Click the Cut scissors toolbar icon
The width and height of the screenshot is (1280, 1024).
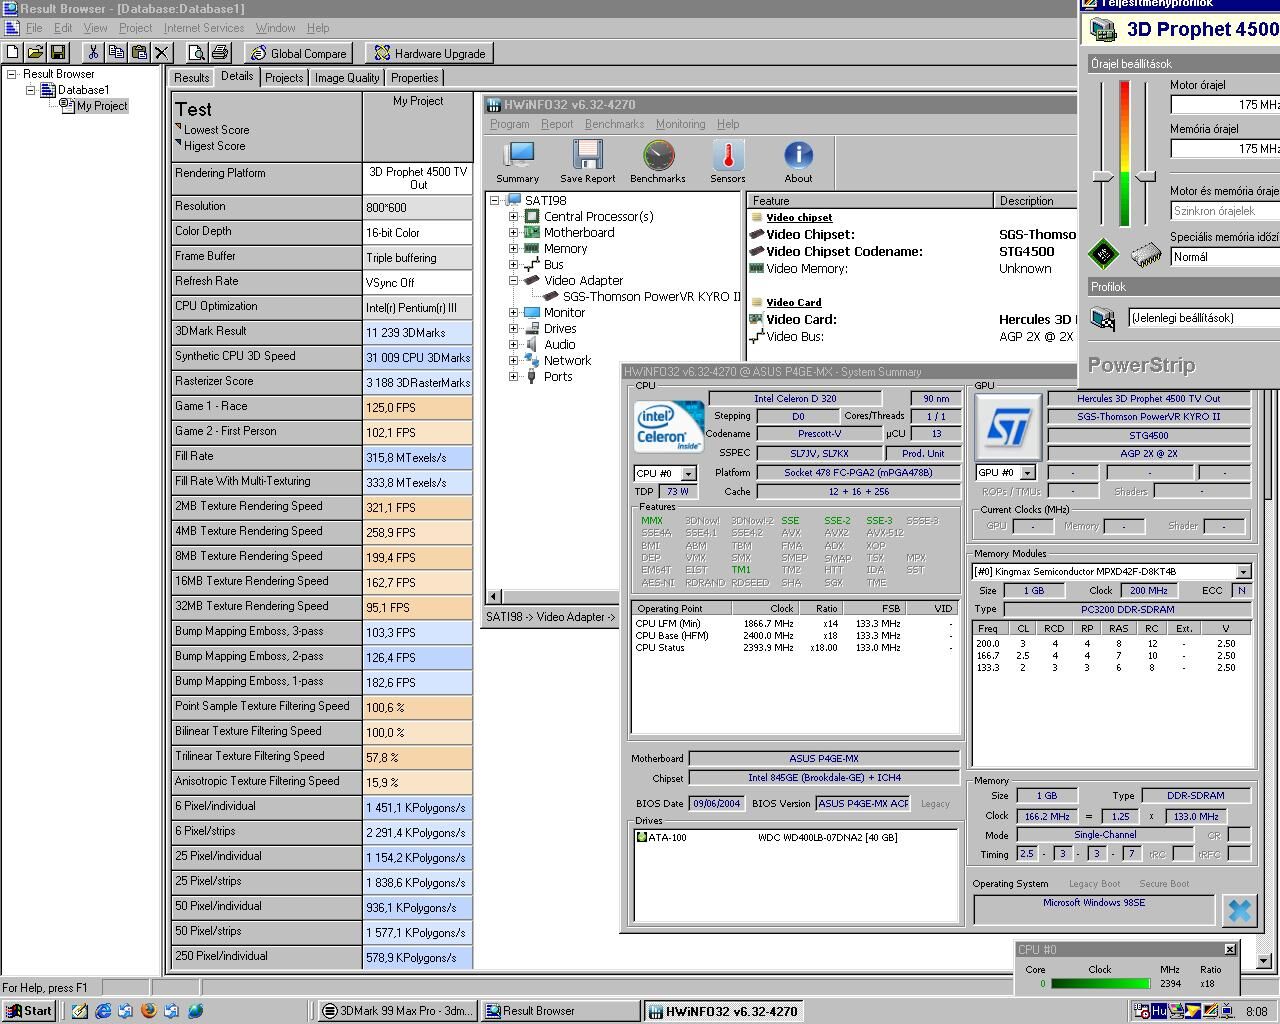[x=93, y=52]
